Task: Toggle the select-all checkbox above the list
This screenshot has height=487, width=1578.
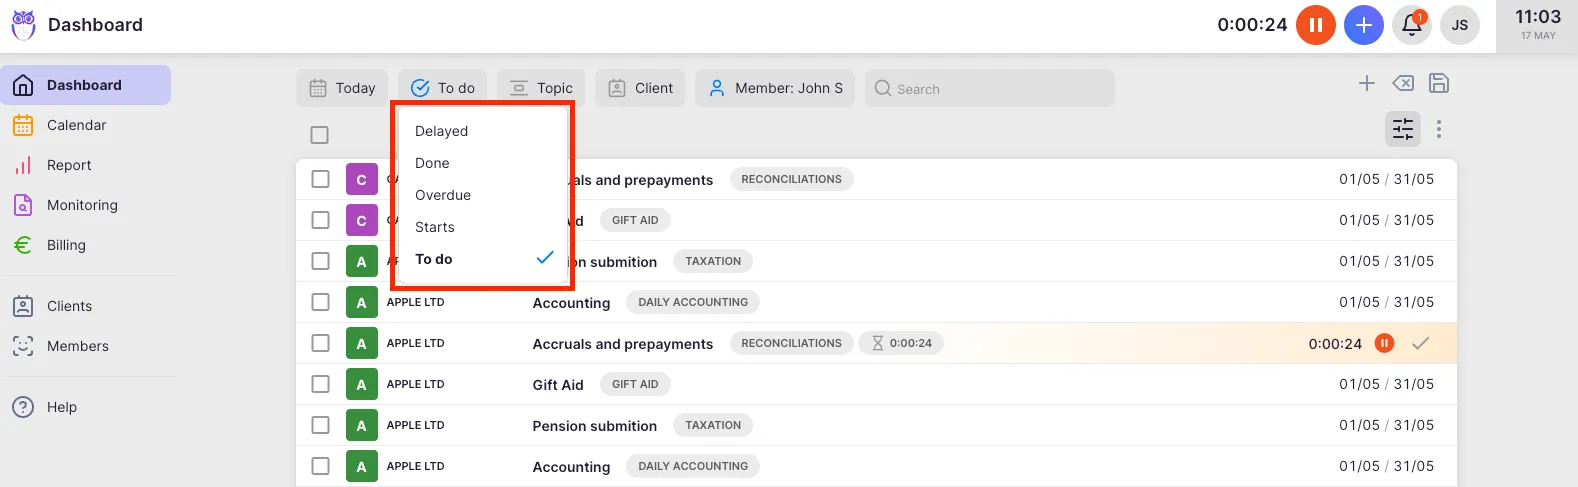Action: 319,135
